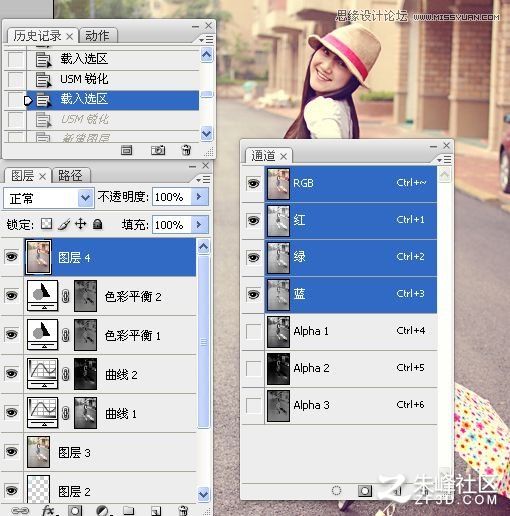Add layer style fx icon

click(x=49, y=510)
